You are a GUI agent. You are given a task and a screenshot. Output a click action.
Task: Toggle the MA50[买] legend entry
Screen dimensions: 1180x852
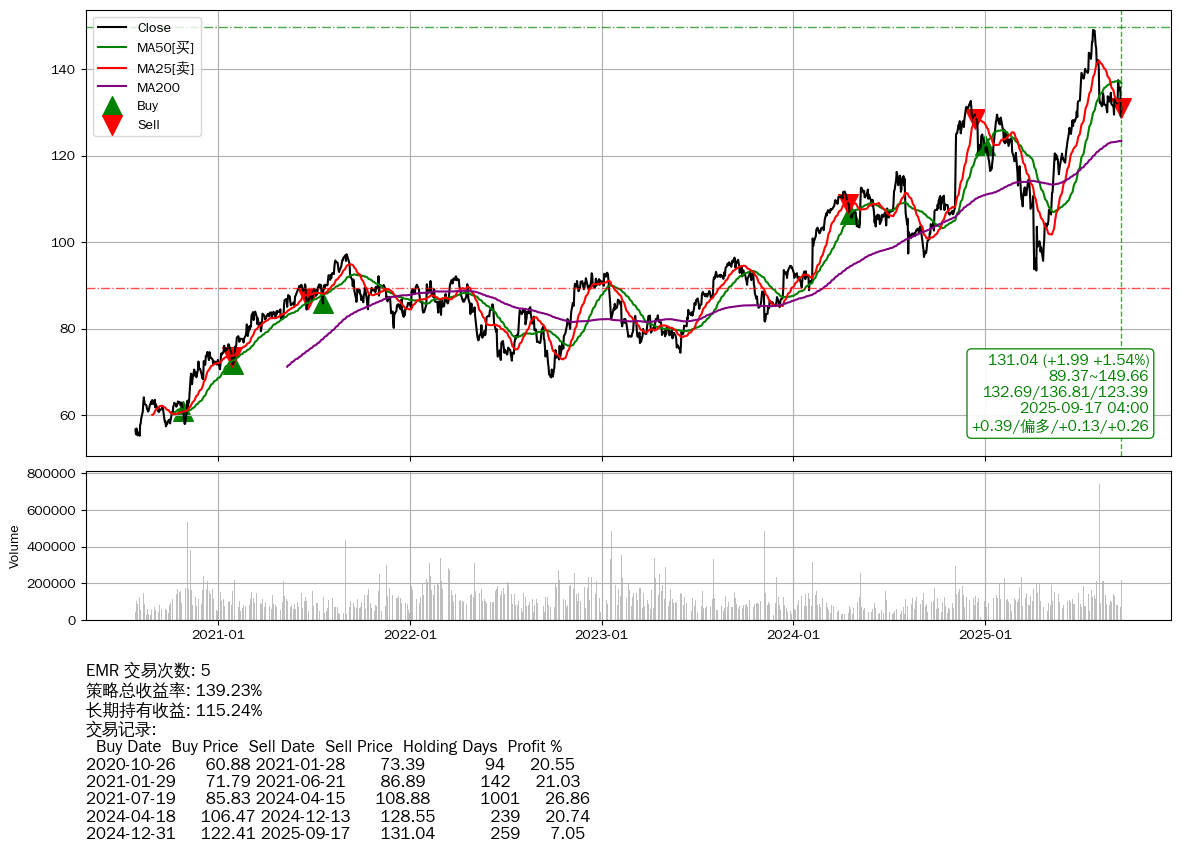165,47
